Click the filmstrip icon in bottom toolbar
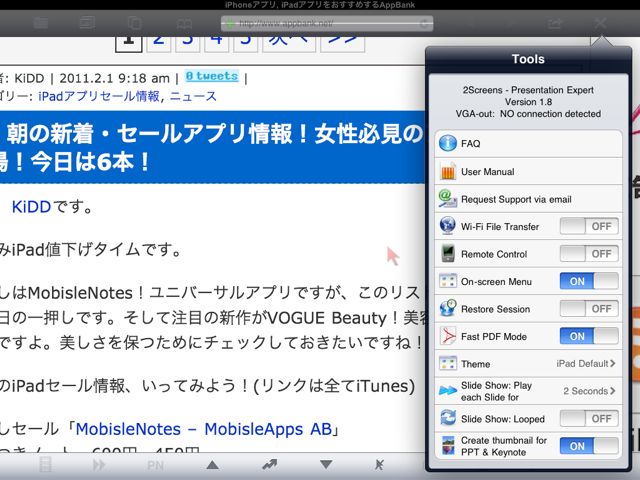This screenshot has width=640, height=480. [x=45, y=464]
